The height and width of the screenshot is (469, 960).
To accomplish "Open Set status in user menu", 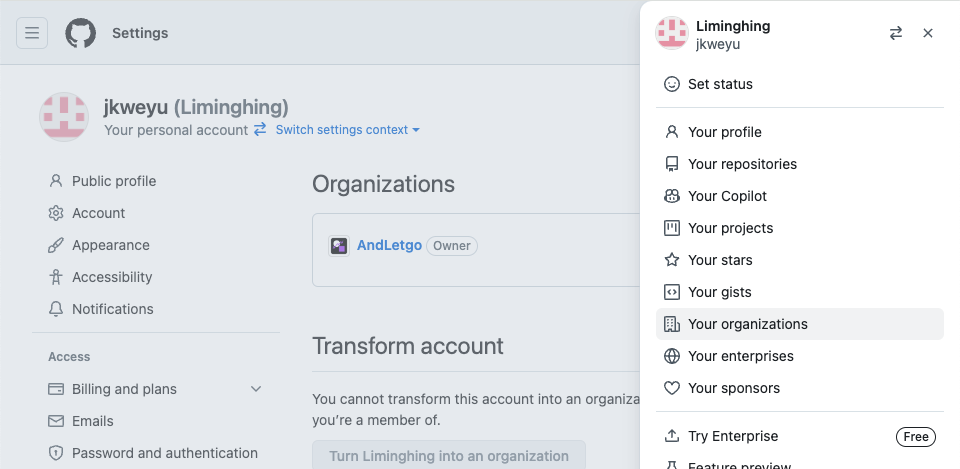I will [x=800, y=84].
